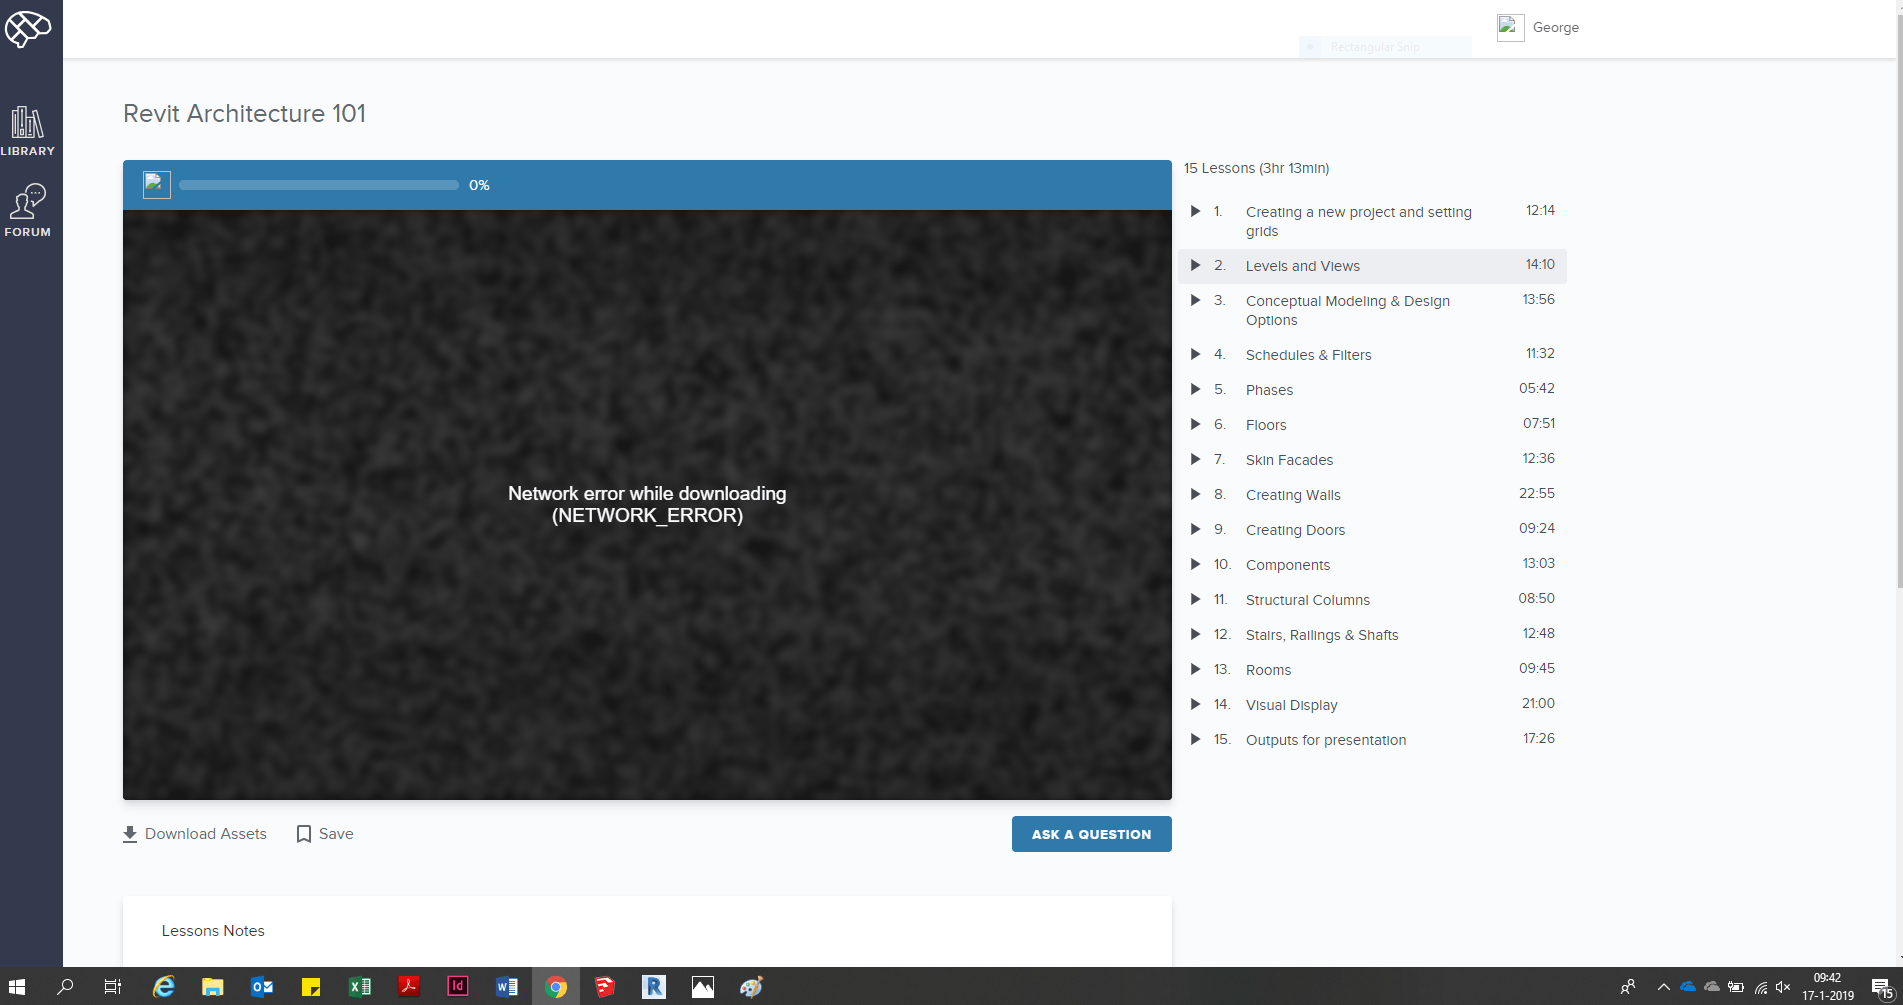Open the Creating a new project lesson title

pyautogui.click(x=1358, y=221)
